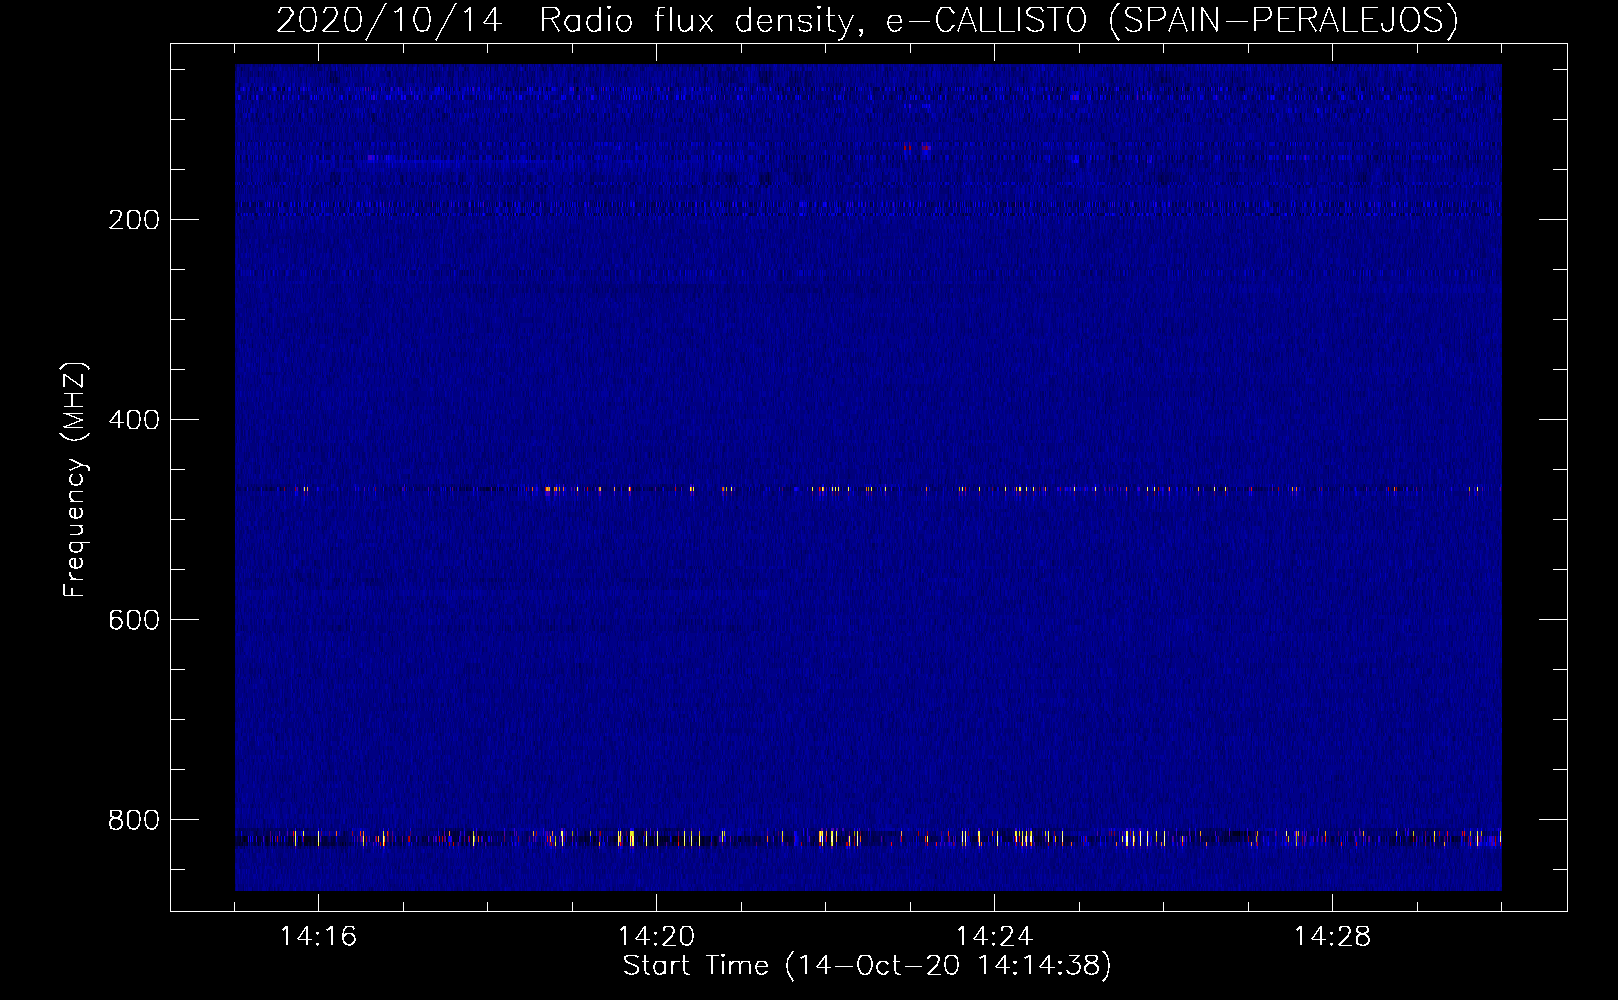Click the 200 frequency tick label

click(x=134, y=220)
